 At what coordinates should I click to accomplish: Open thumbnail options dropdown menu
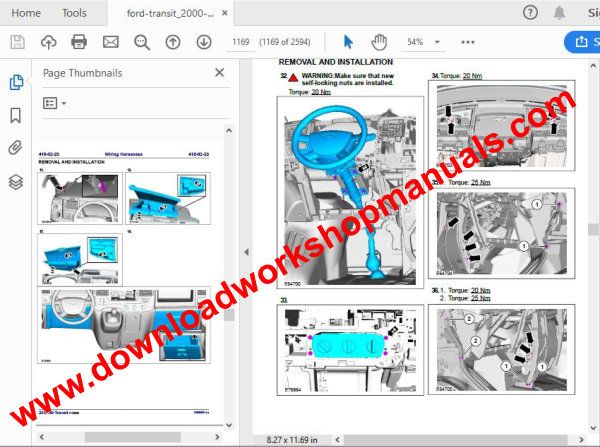click(54, 103)
